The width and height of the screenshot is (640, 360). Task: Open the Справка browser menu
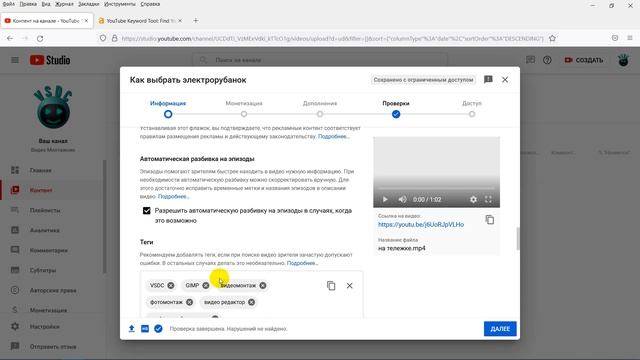point(150,4)
